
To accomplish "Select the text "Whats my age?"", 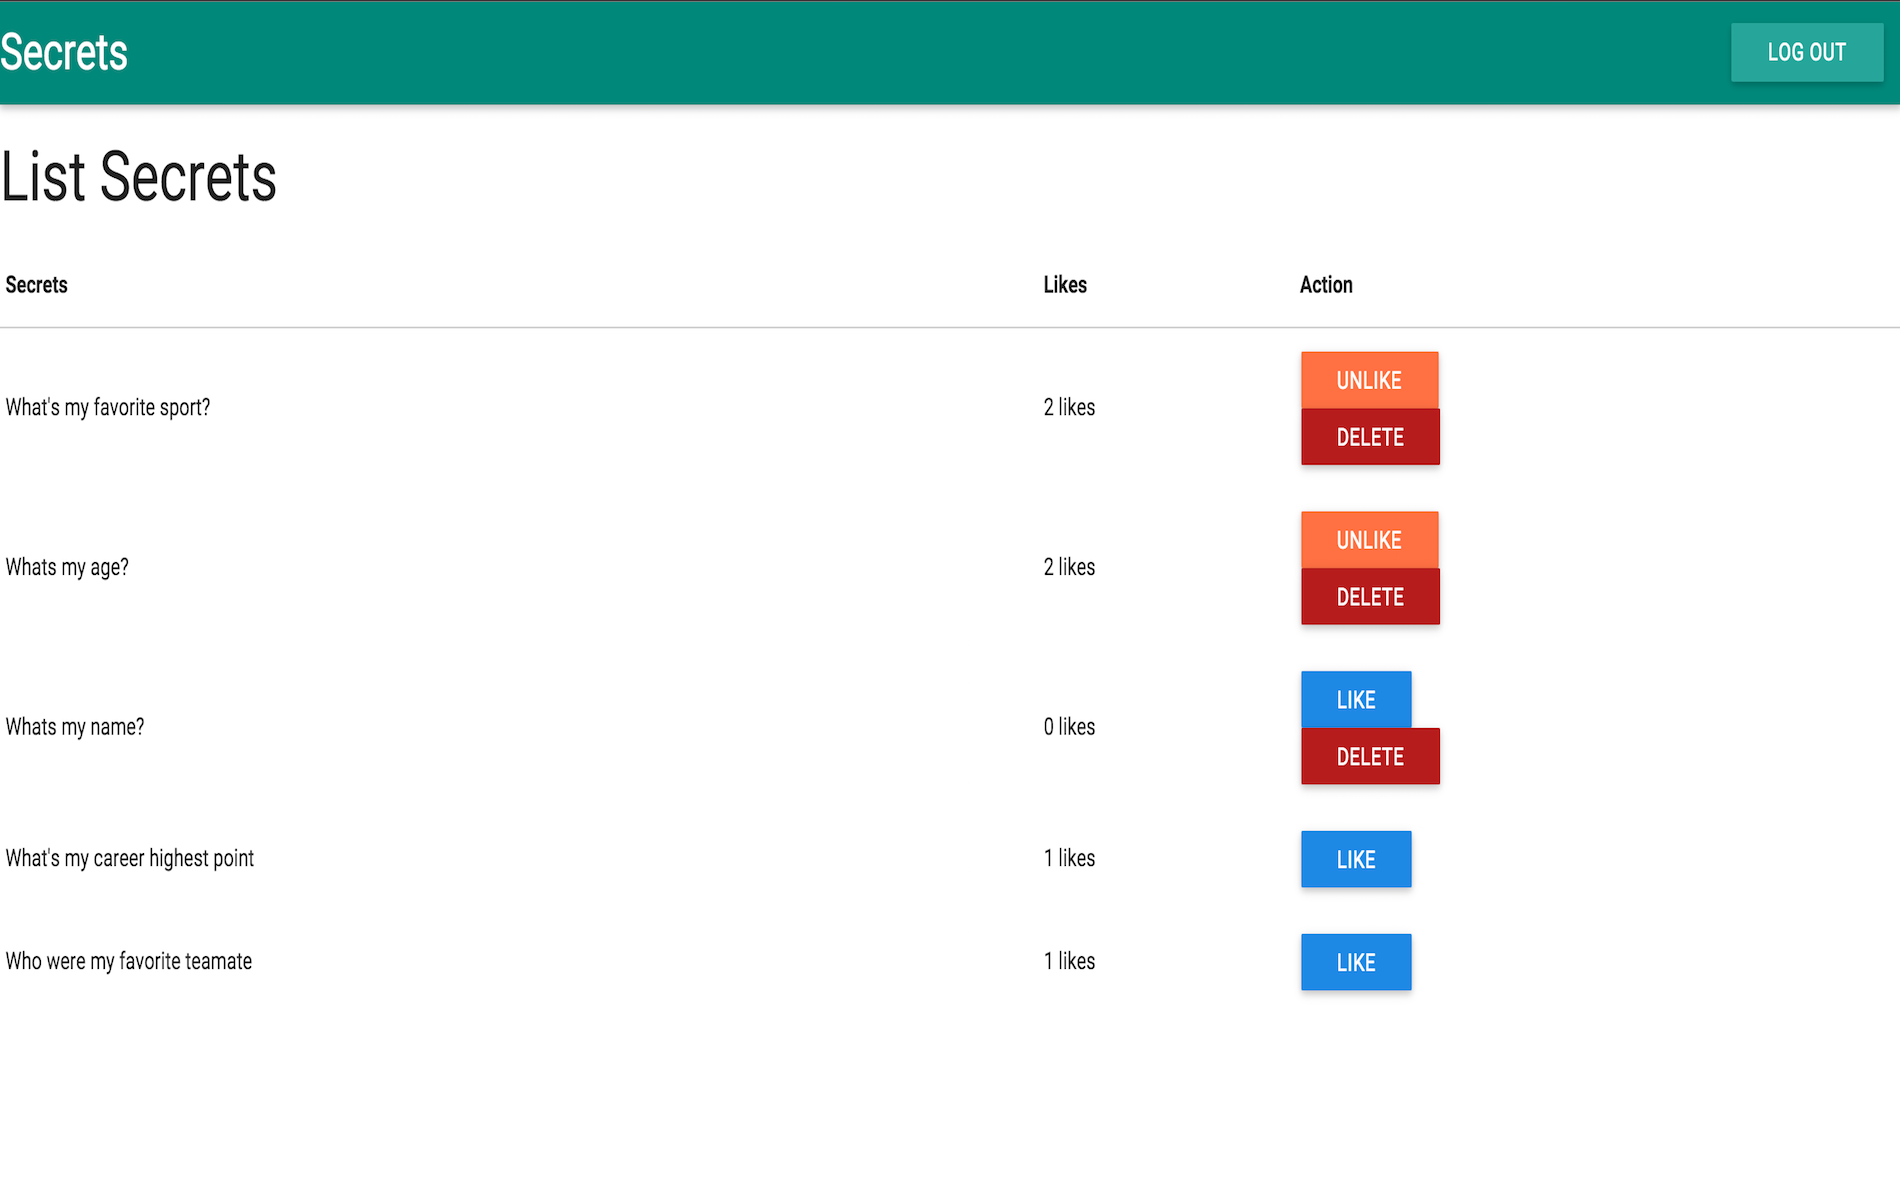I will [67, 568].
